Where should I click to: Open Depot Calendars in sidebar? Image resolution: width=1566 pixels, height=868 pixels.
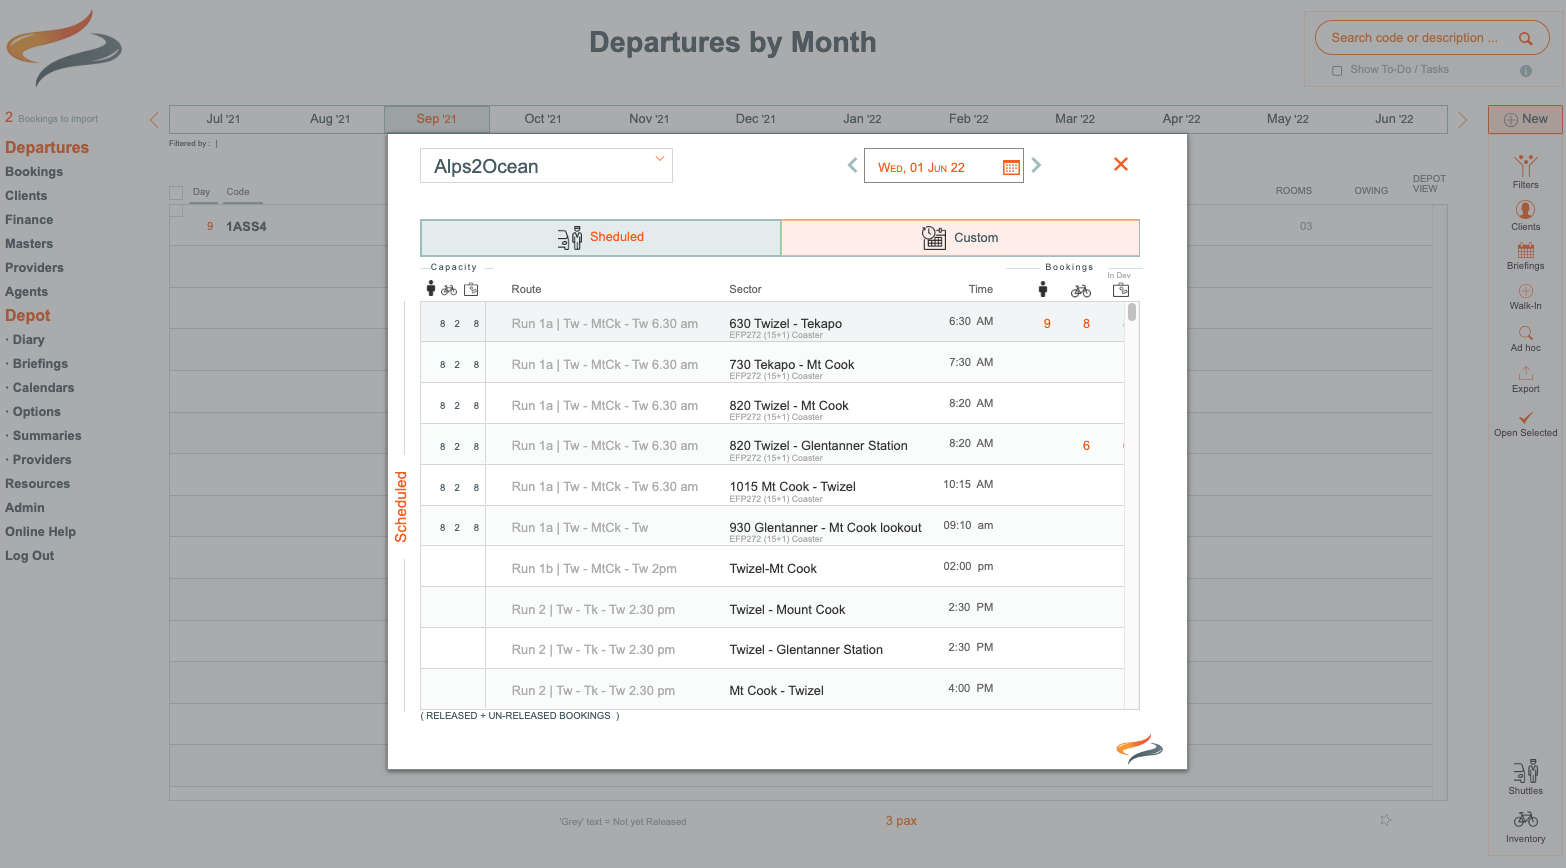(x=43, y=388)
